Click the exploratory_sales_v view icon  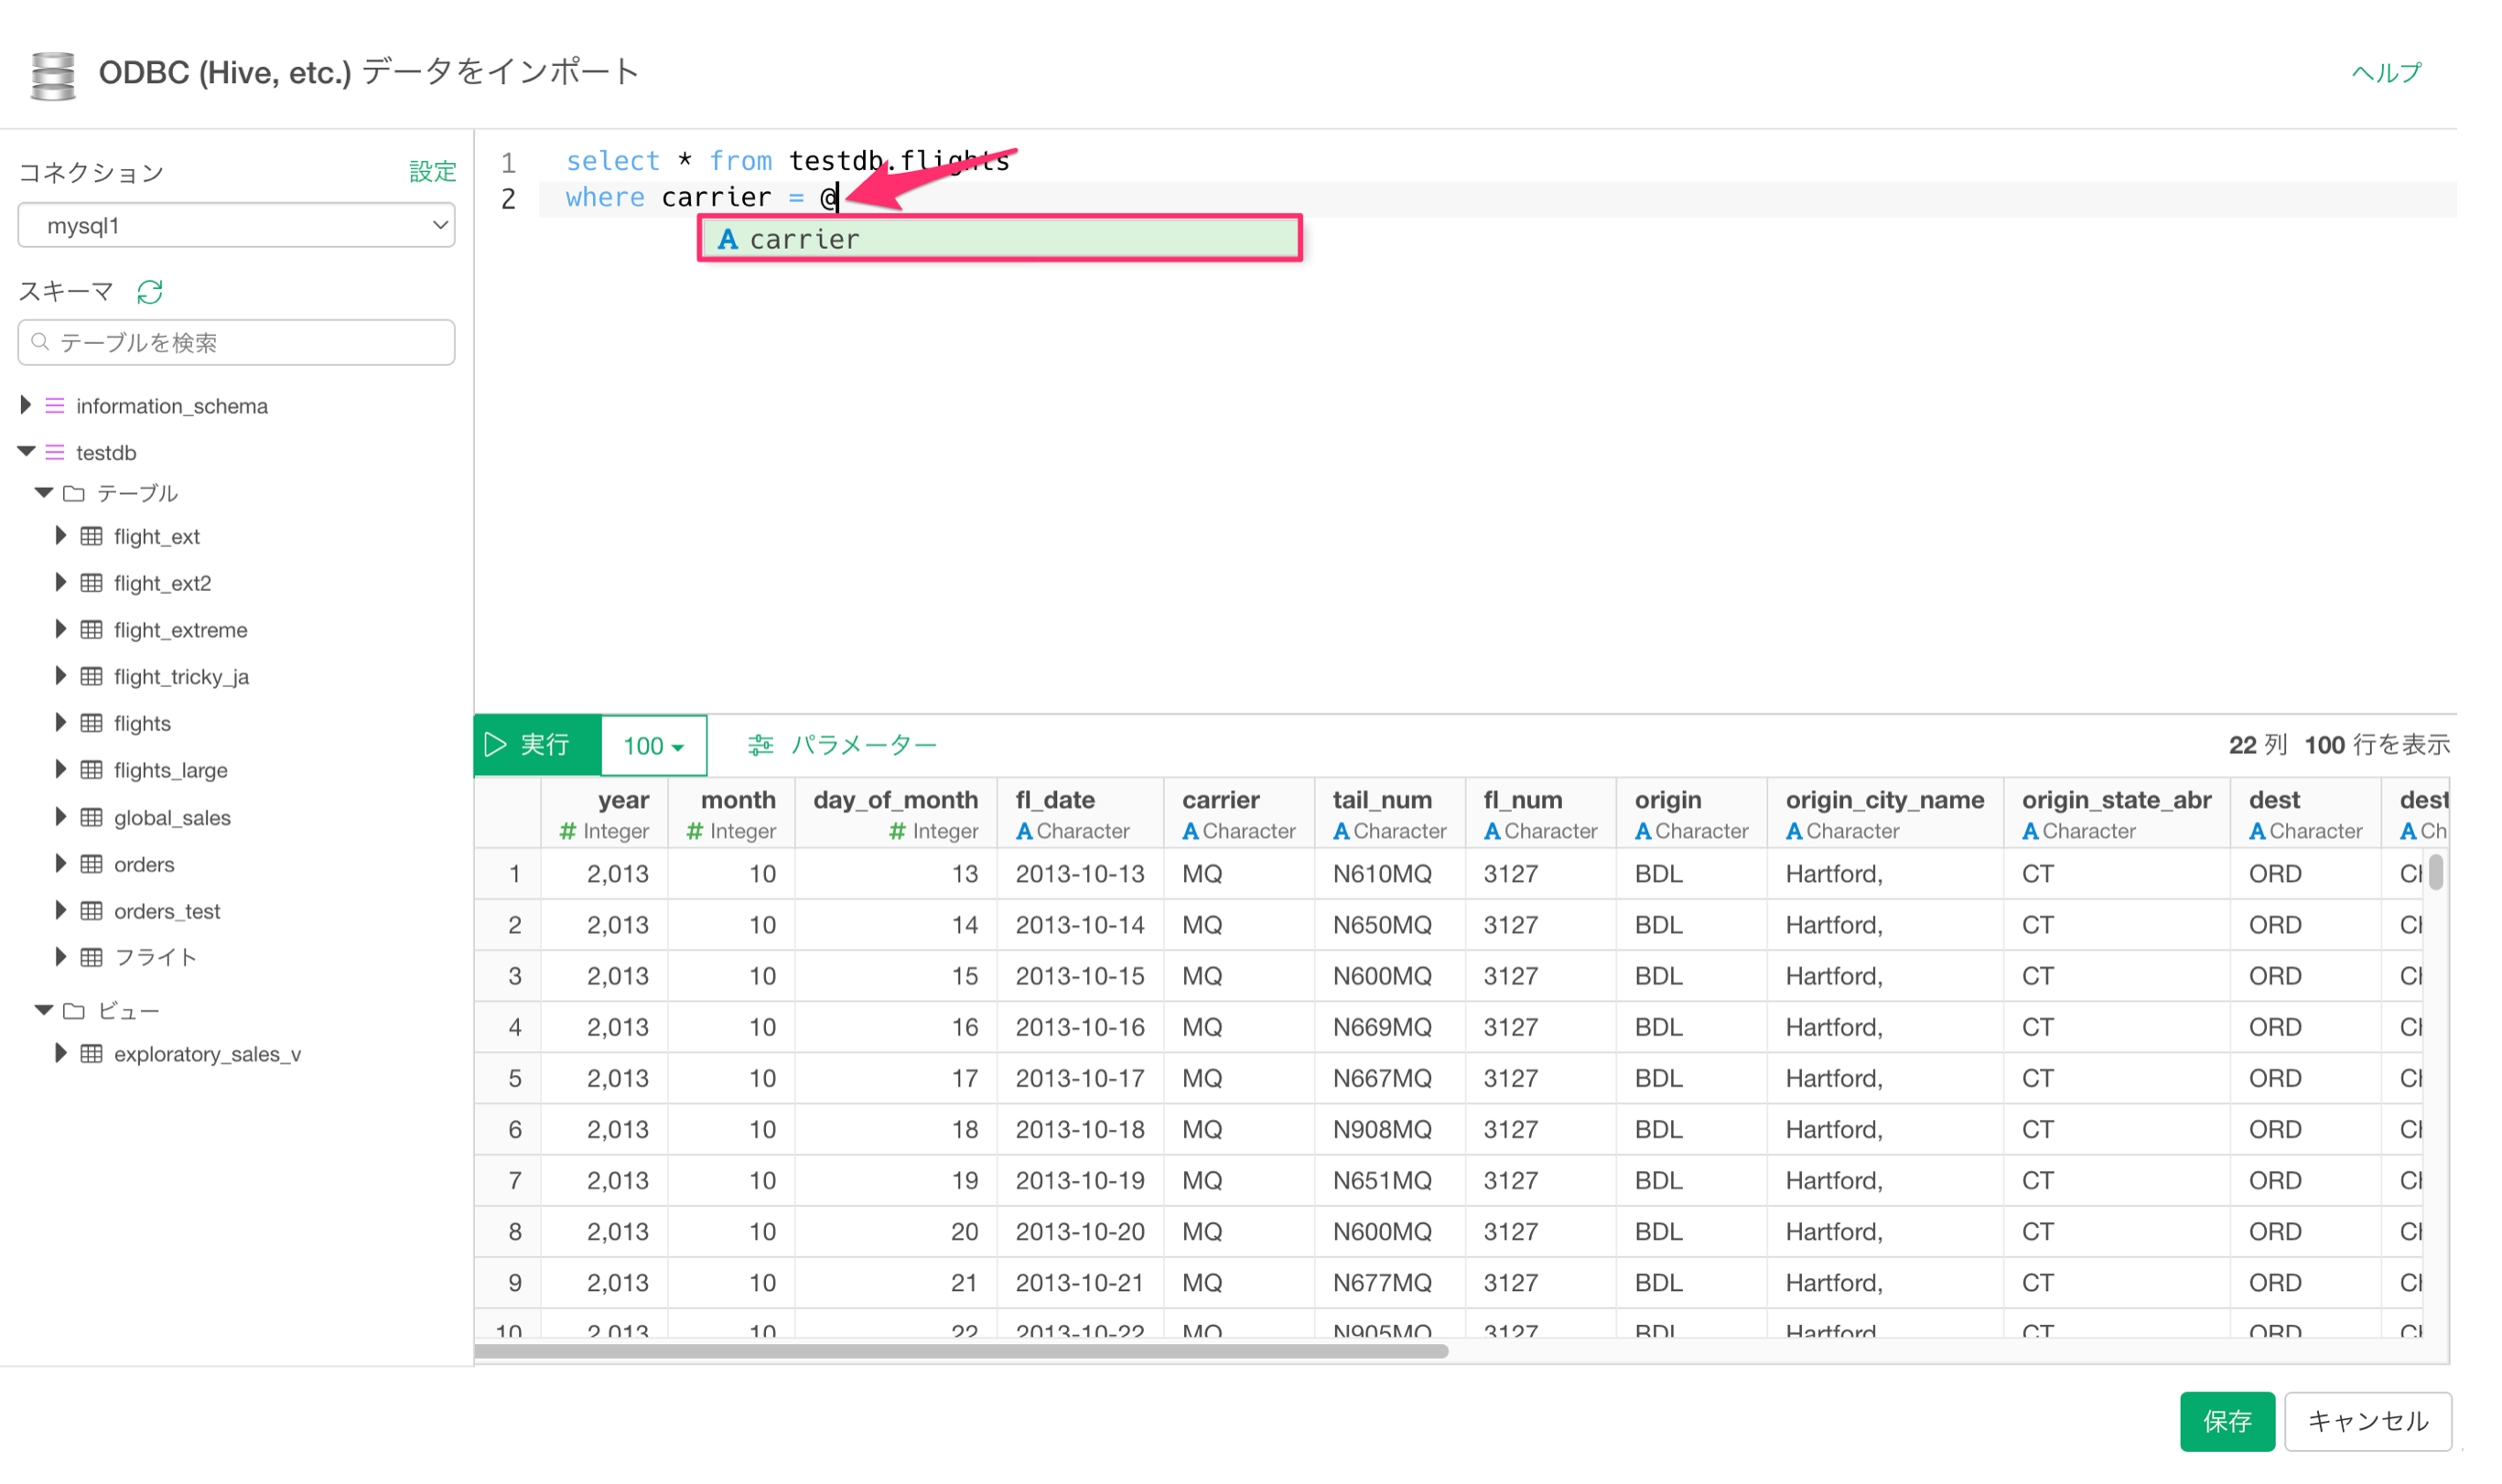[91, 1054]
